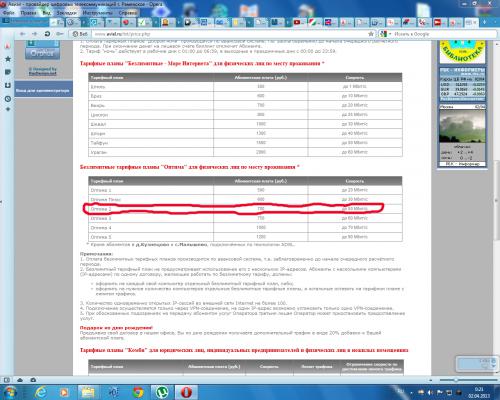Click the password wand key icon
This screenshot has height=400, width=500.
60,34
